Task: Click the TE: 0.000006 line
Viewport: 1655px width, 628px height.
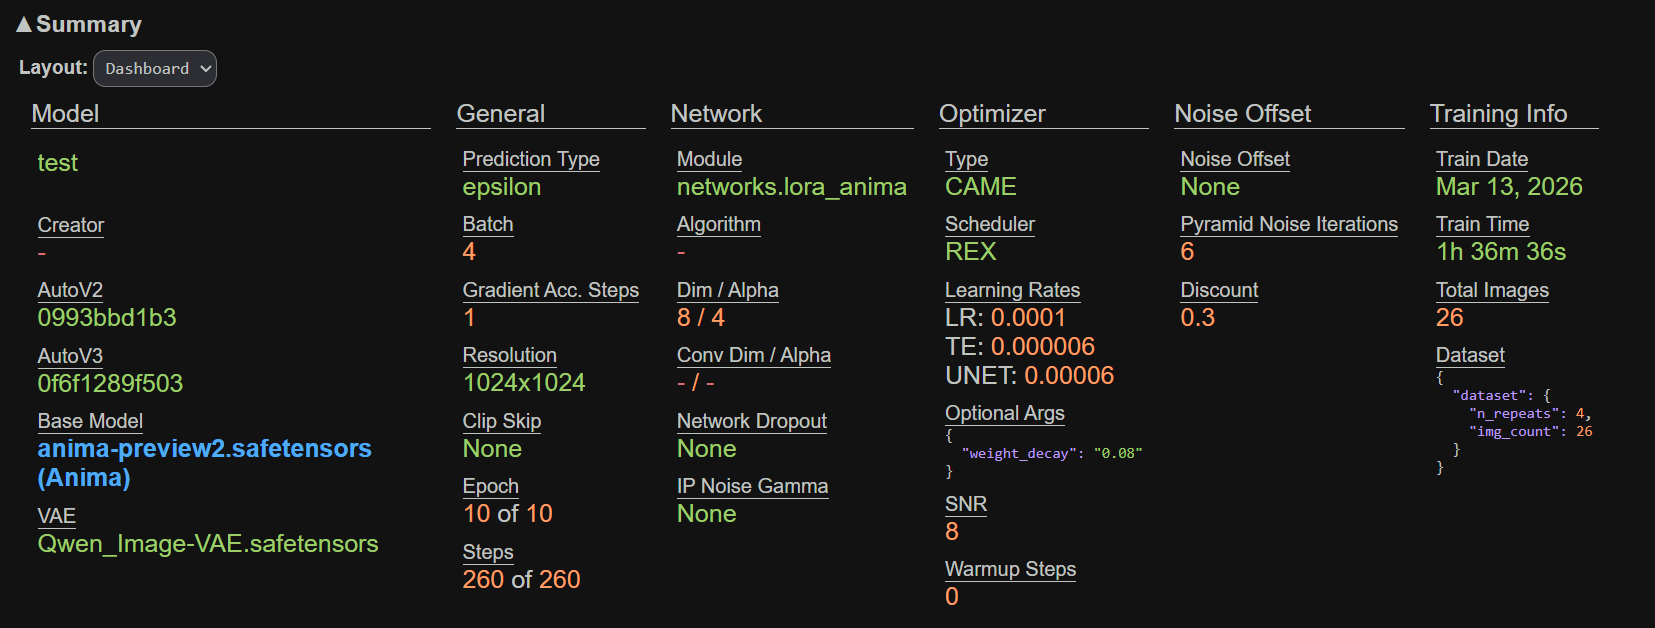Action: coord(1020,347)
